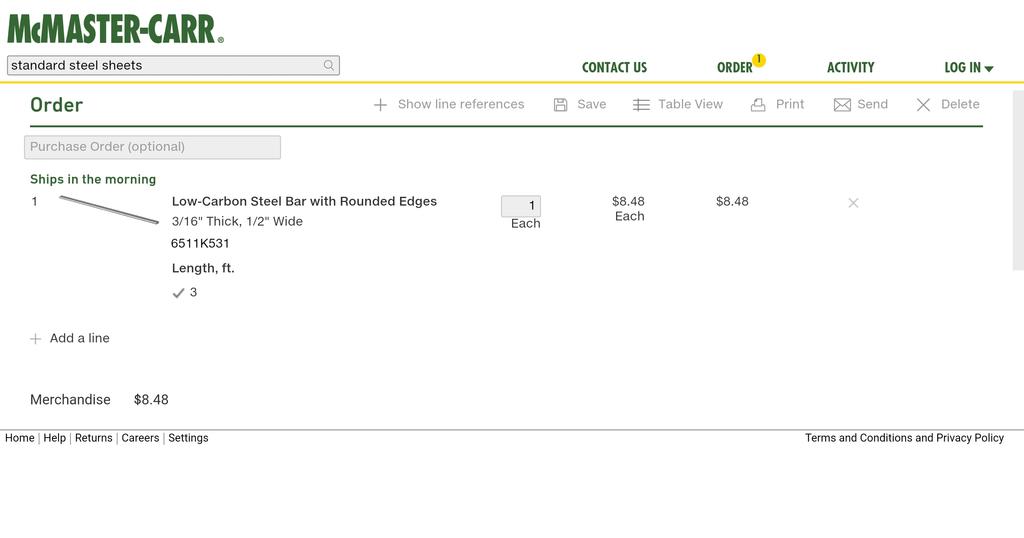Open the Contact Us page
Viewport: 1024px width, 538px height.
point(614,67)
